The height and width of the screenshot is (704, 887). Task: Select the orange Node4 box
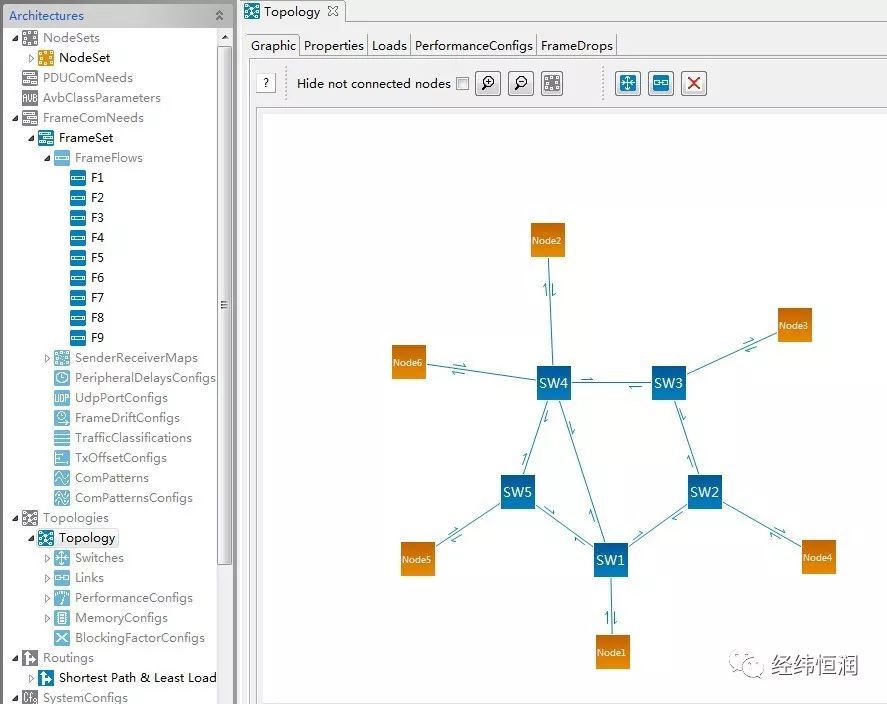(x=819, y=557)
